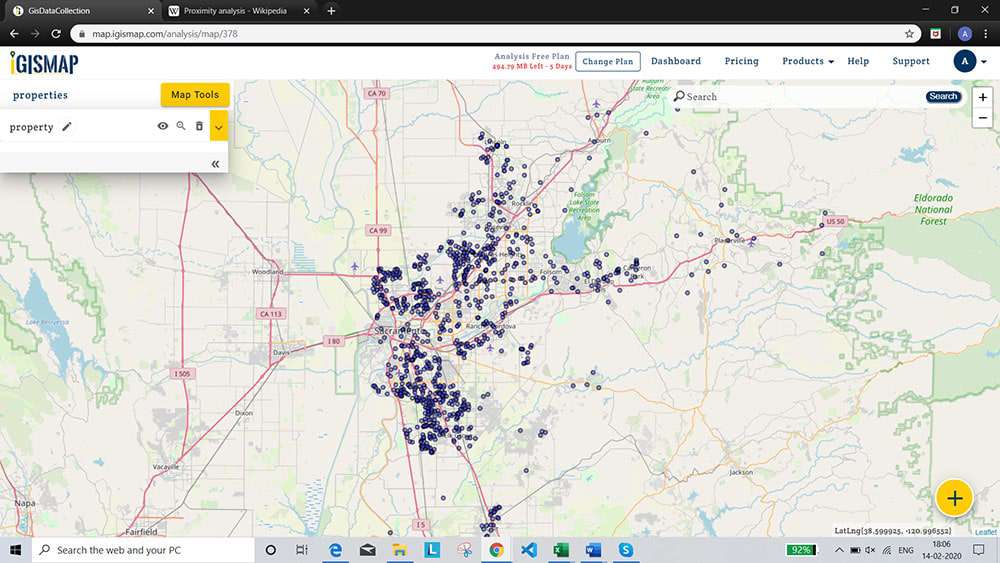Open the Chrome profile avatar
This screenshot has width=1000, height=563.
click(x=964, y=34)
